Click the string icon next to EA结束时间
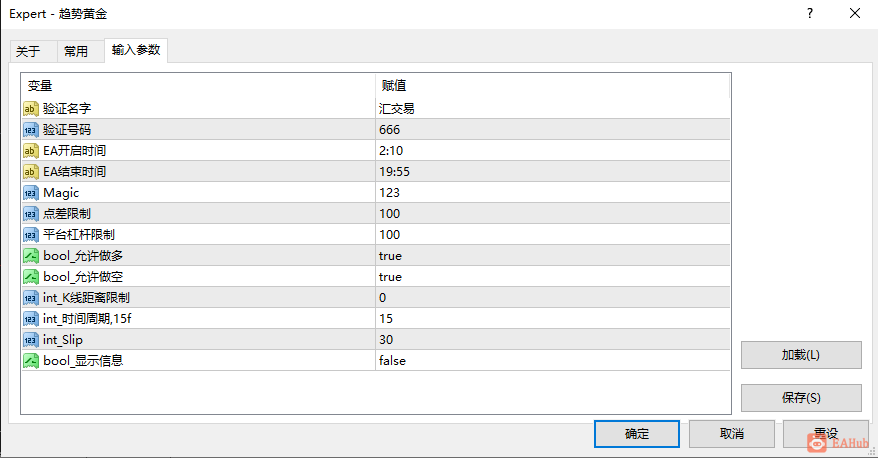 pyautogui.click(x=31, y=172)
